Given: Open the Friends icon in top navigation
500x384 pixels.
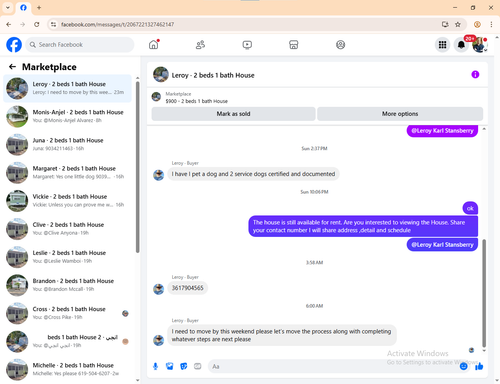Looking at the screenshot, I should click(x=200, y=45).
